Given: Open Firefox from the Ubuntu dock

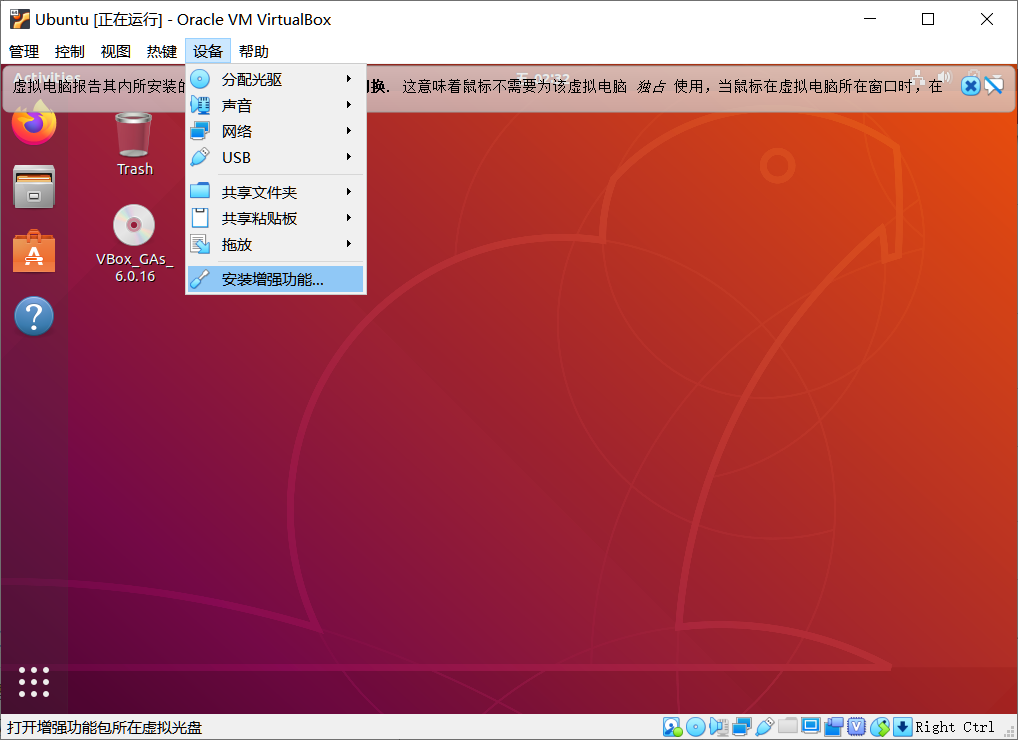Looking at the screenshot, I should pos(34,123).
